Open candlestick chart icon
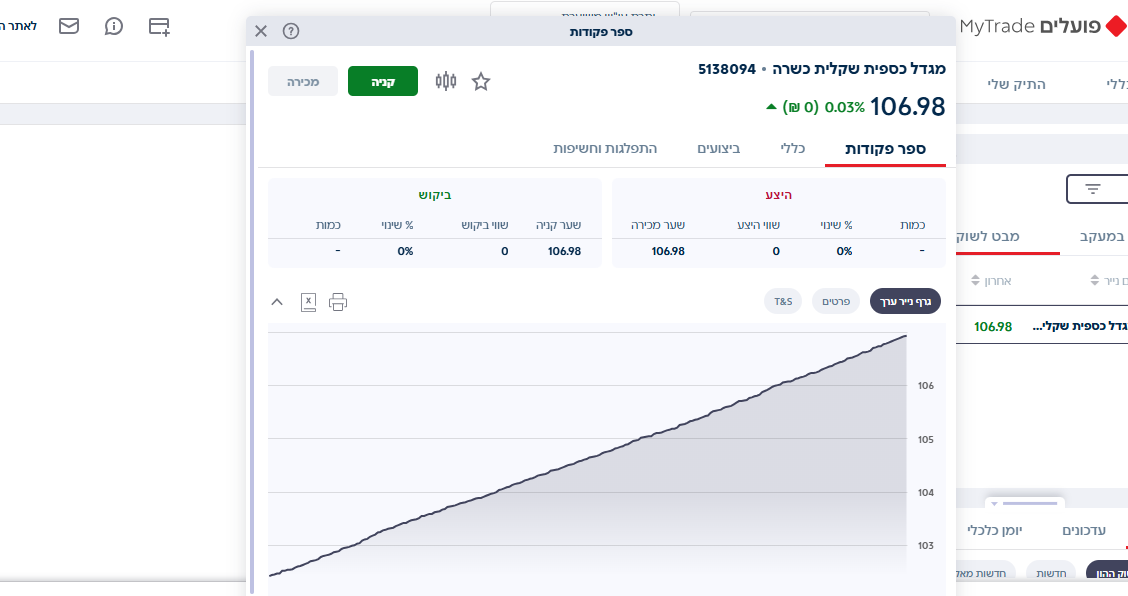The width and height of the screenshot is (1128, 596). [x=446, y=81]
